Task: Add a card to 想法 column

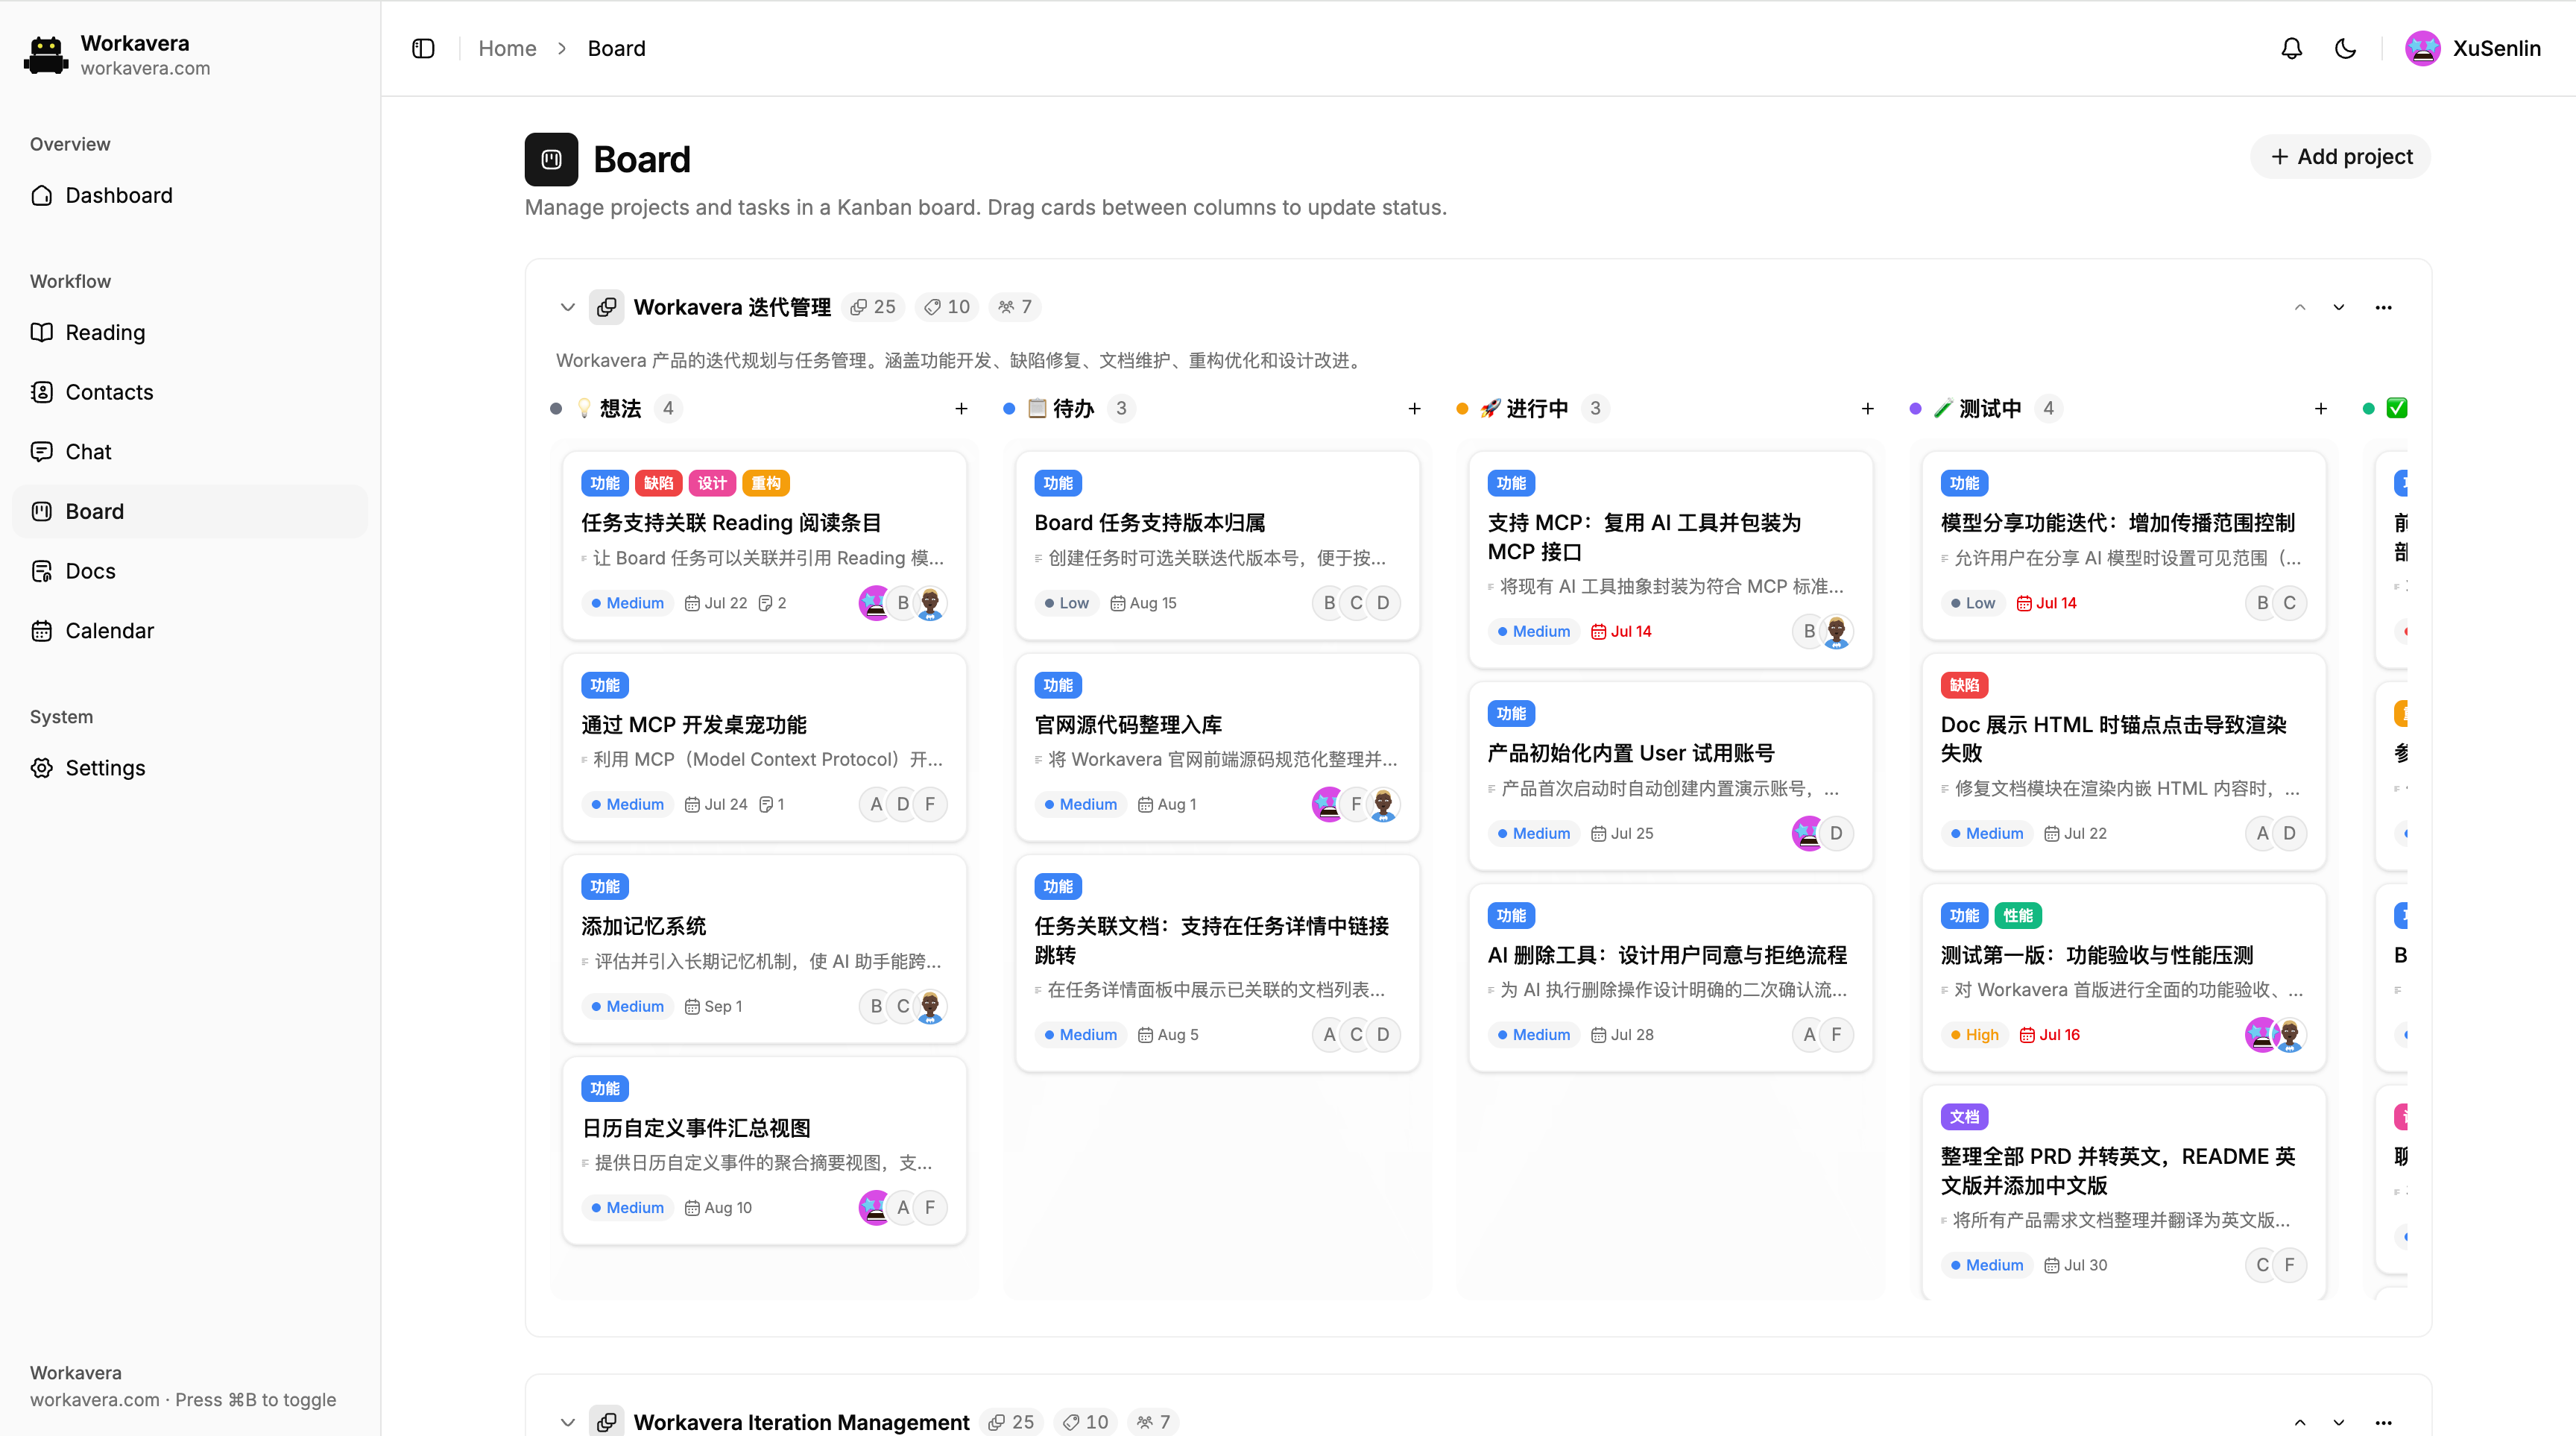Action: click(x=961, y=408)
